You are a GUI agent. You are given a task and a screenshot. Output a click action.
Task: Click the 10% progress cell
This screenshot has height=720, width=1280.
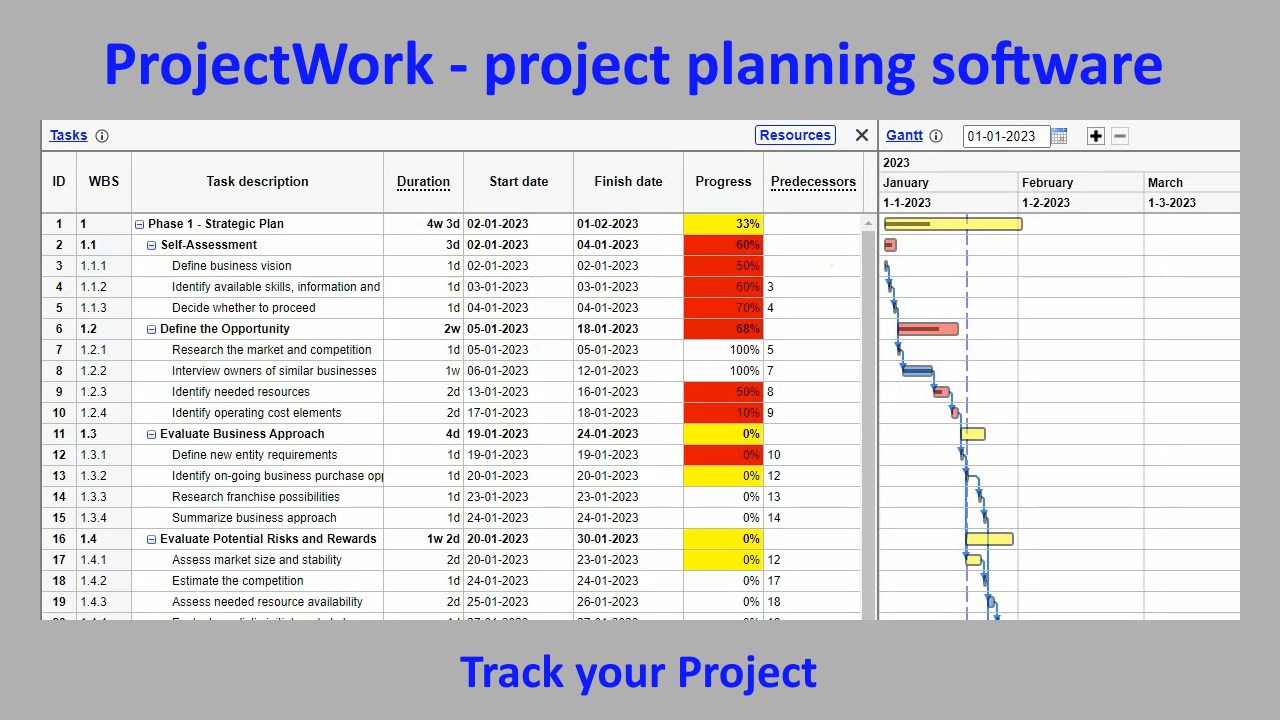(723, 413)
